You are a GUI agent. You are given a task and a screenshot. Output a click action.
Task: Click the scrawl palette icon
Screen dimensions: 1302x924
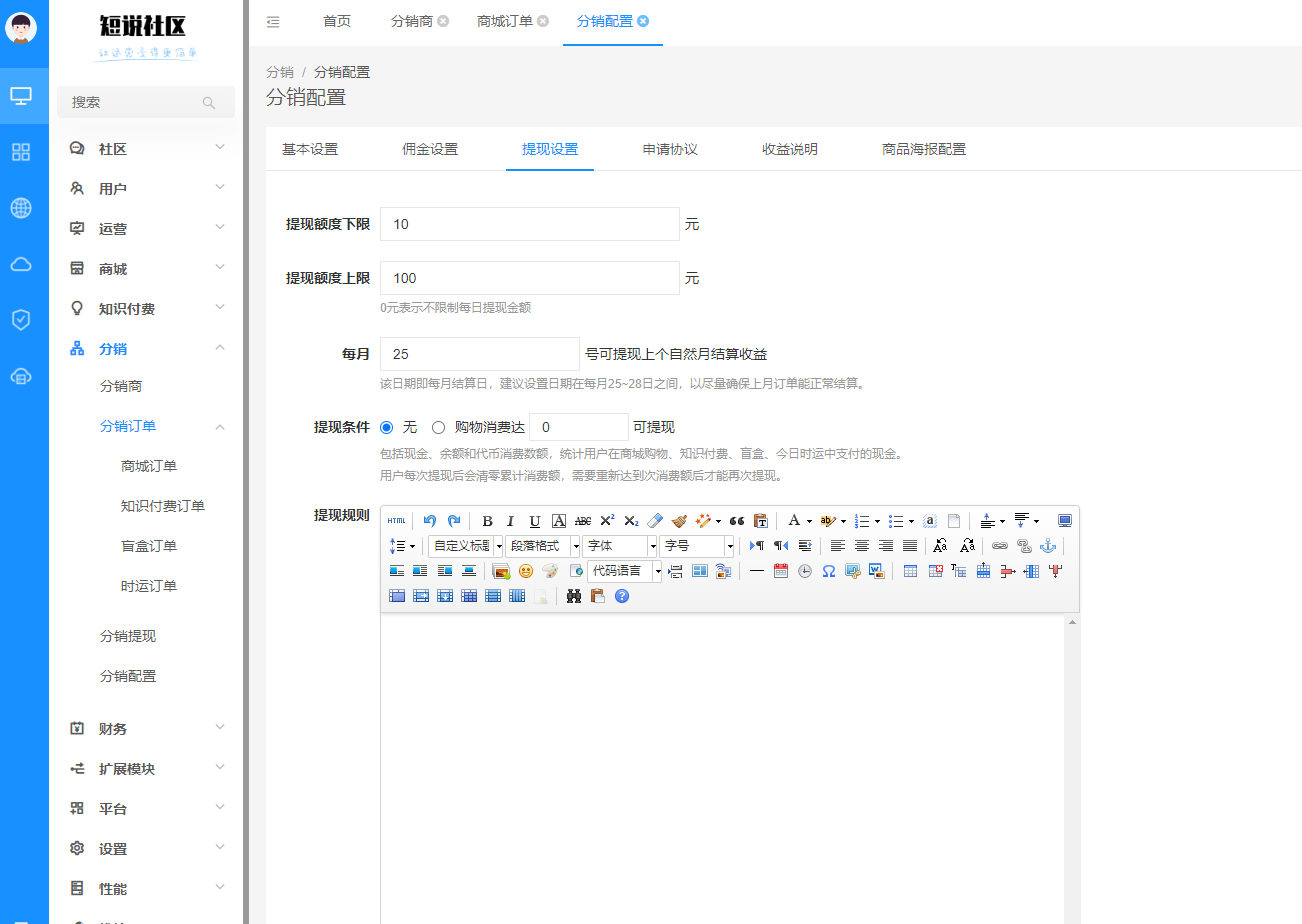[x=550, y=571]
